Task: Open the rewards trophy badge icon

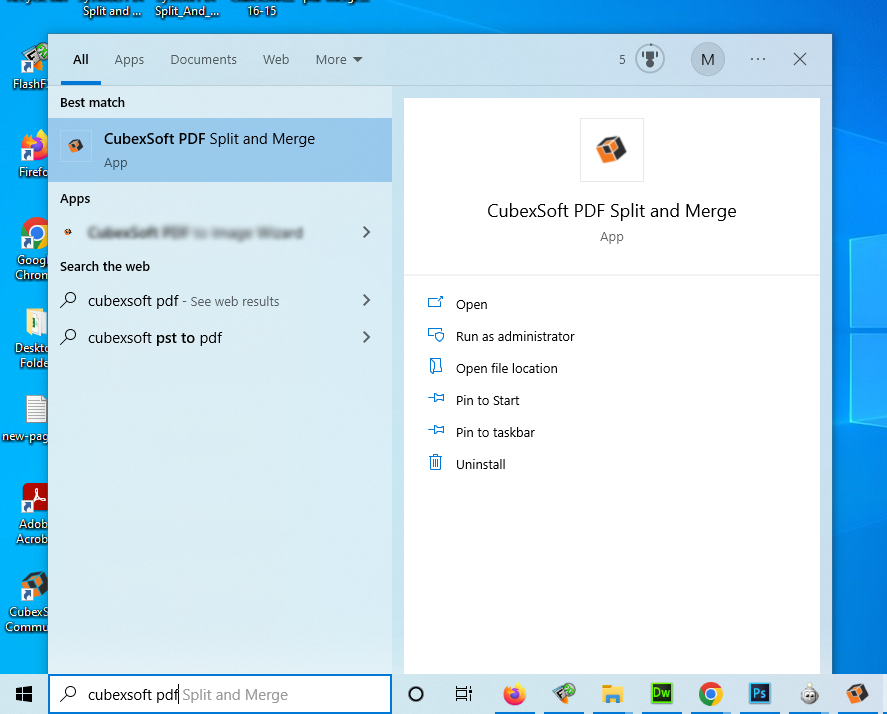Action: (x=650, y=59)
